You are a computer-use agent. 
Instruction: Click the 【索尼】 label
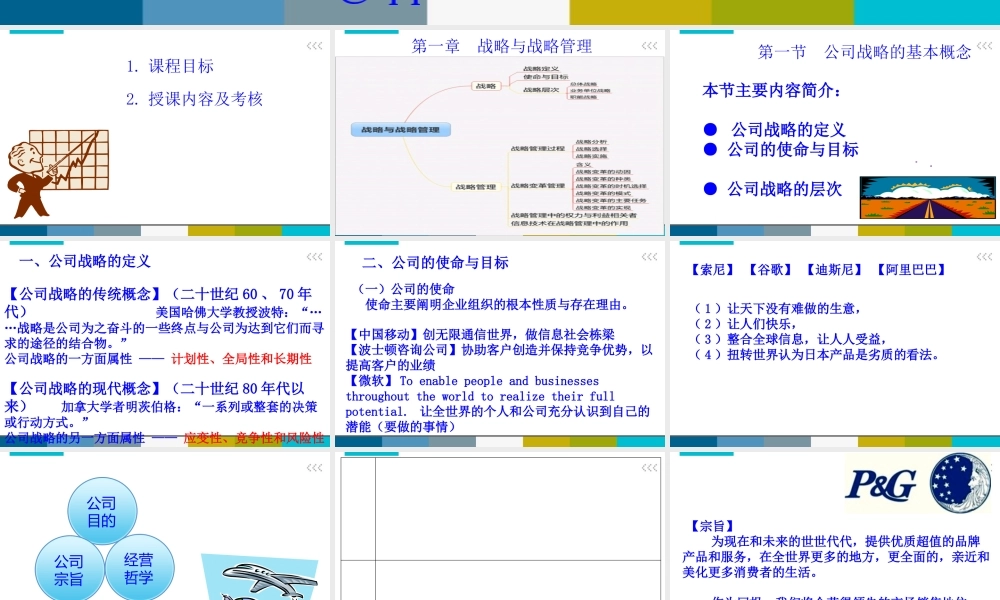click(713, 269)
